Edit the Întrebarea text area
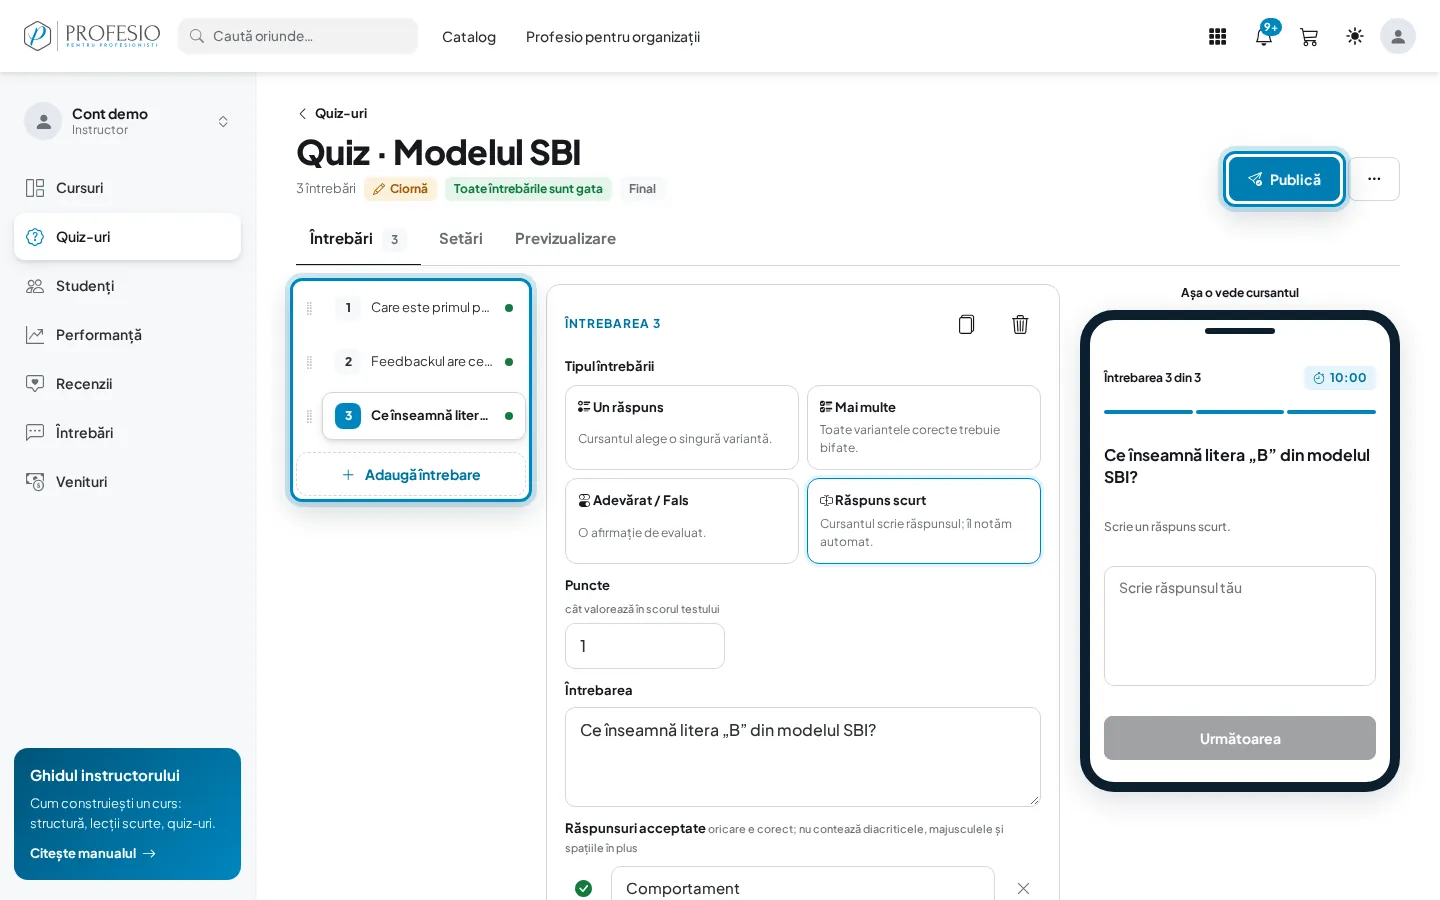The image size is (1440, 900). [803, 757]
